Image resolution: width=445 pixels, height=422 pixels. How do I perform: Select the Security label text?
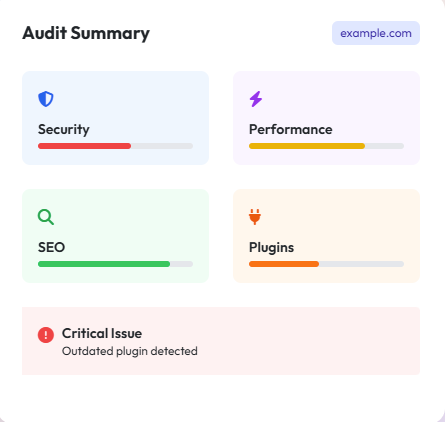tap(64, 129)
